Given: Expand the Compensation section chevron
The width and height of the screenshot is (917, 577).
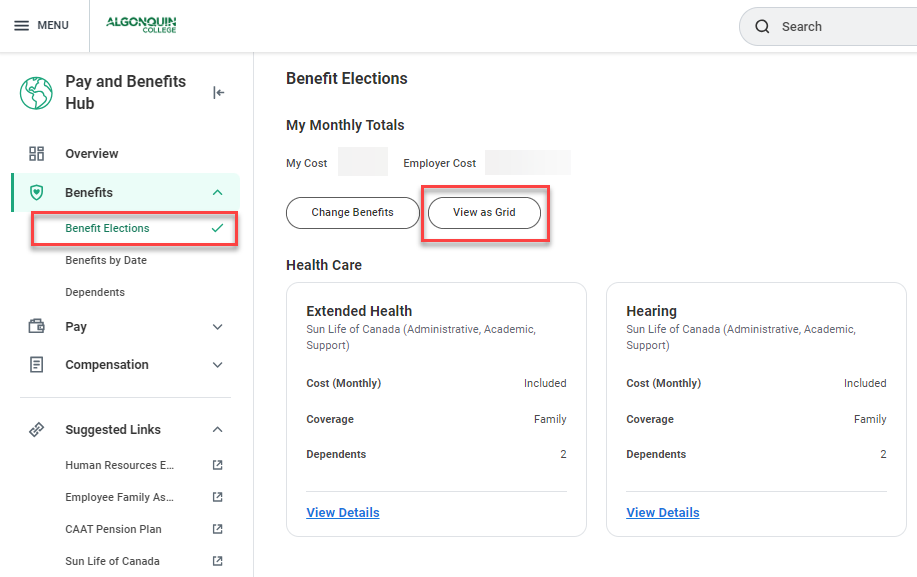Looking at the screenshot, I should point(218,365).
